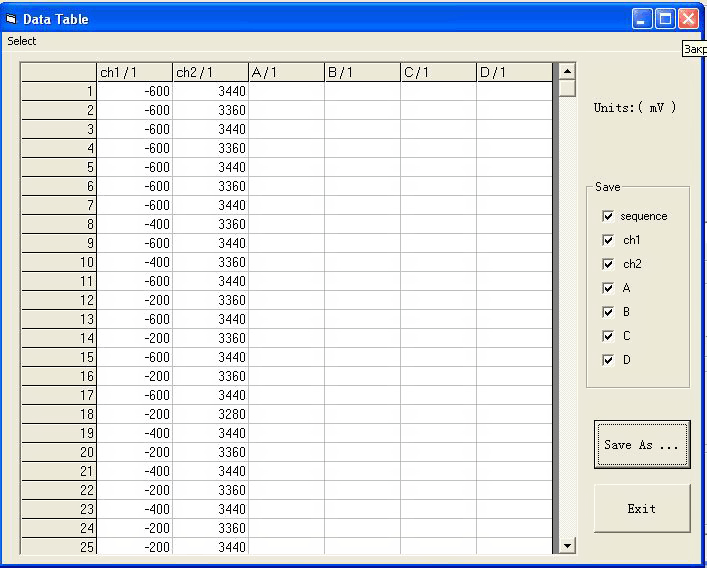The image size is (707, 568).
Task: Click the Save As ... button
Action: pos(641,445)
